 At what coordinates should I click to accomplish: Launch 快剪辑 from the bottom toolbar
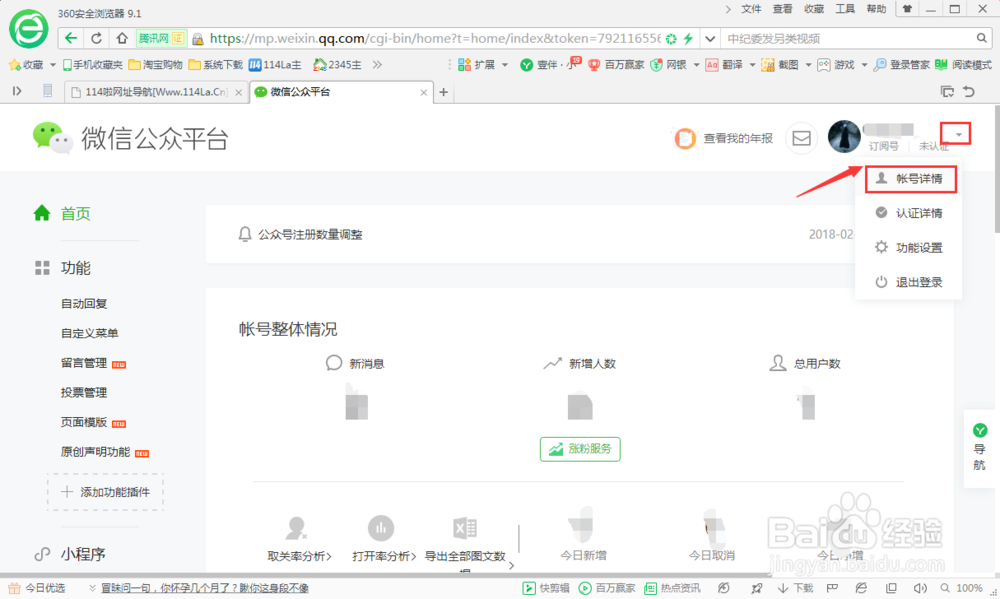(545, 588)
